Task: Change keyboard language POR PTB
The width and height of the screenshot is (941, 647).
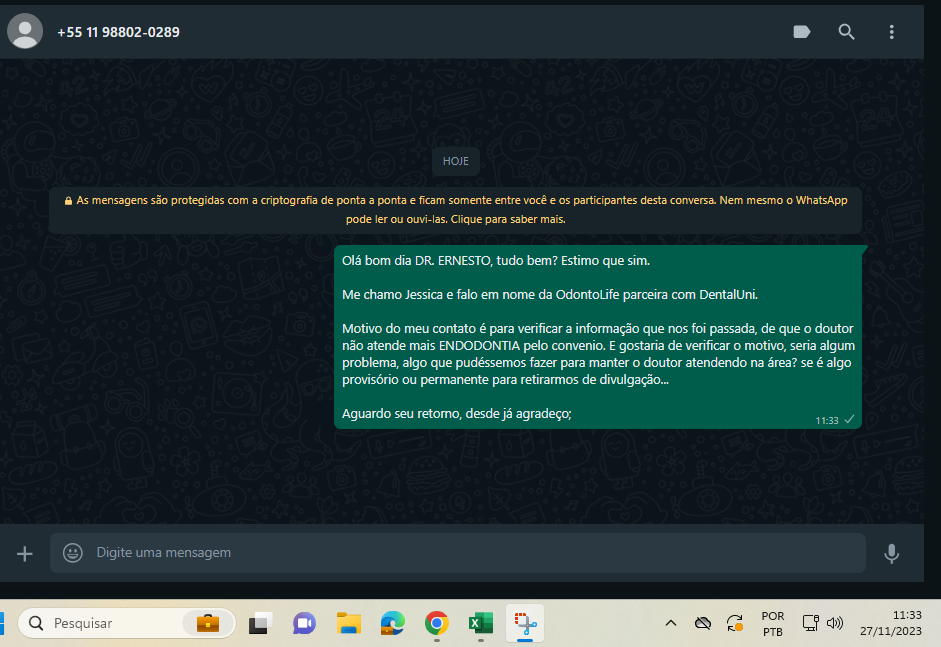Action: 772,624
